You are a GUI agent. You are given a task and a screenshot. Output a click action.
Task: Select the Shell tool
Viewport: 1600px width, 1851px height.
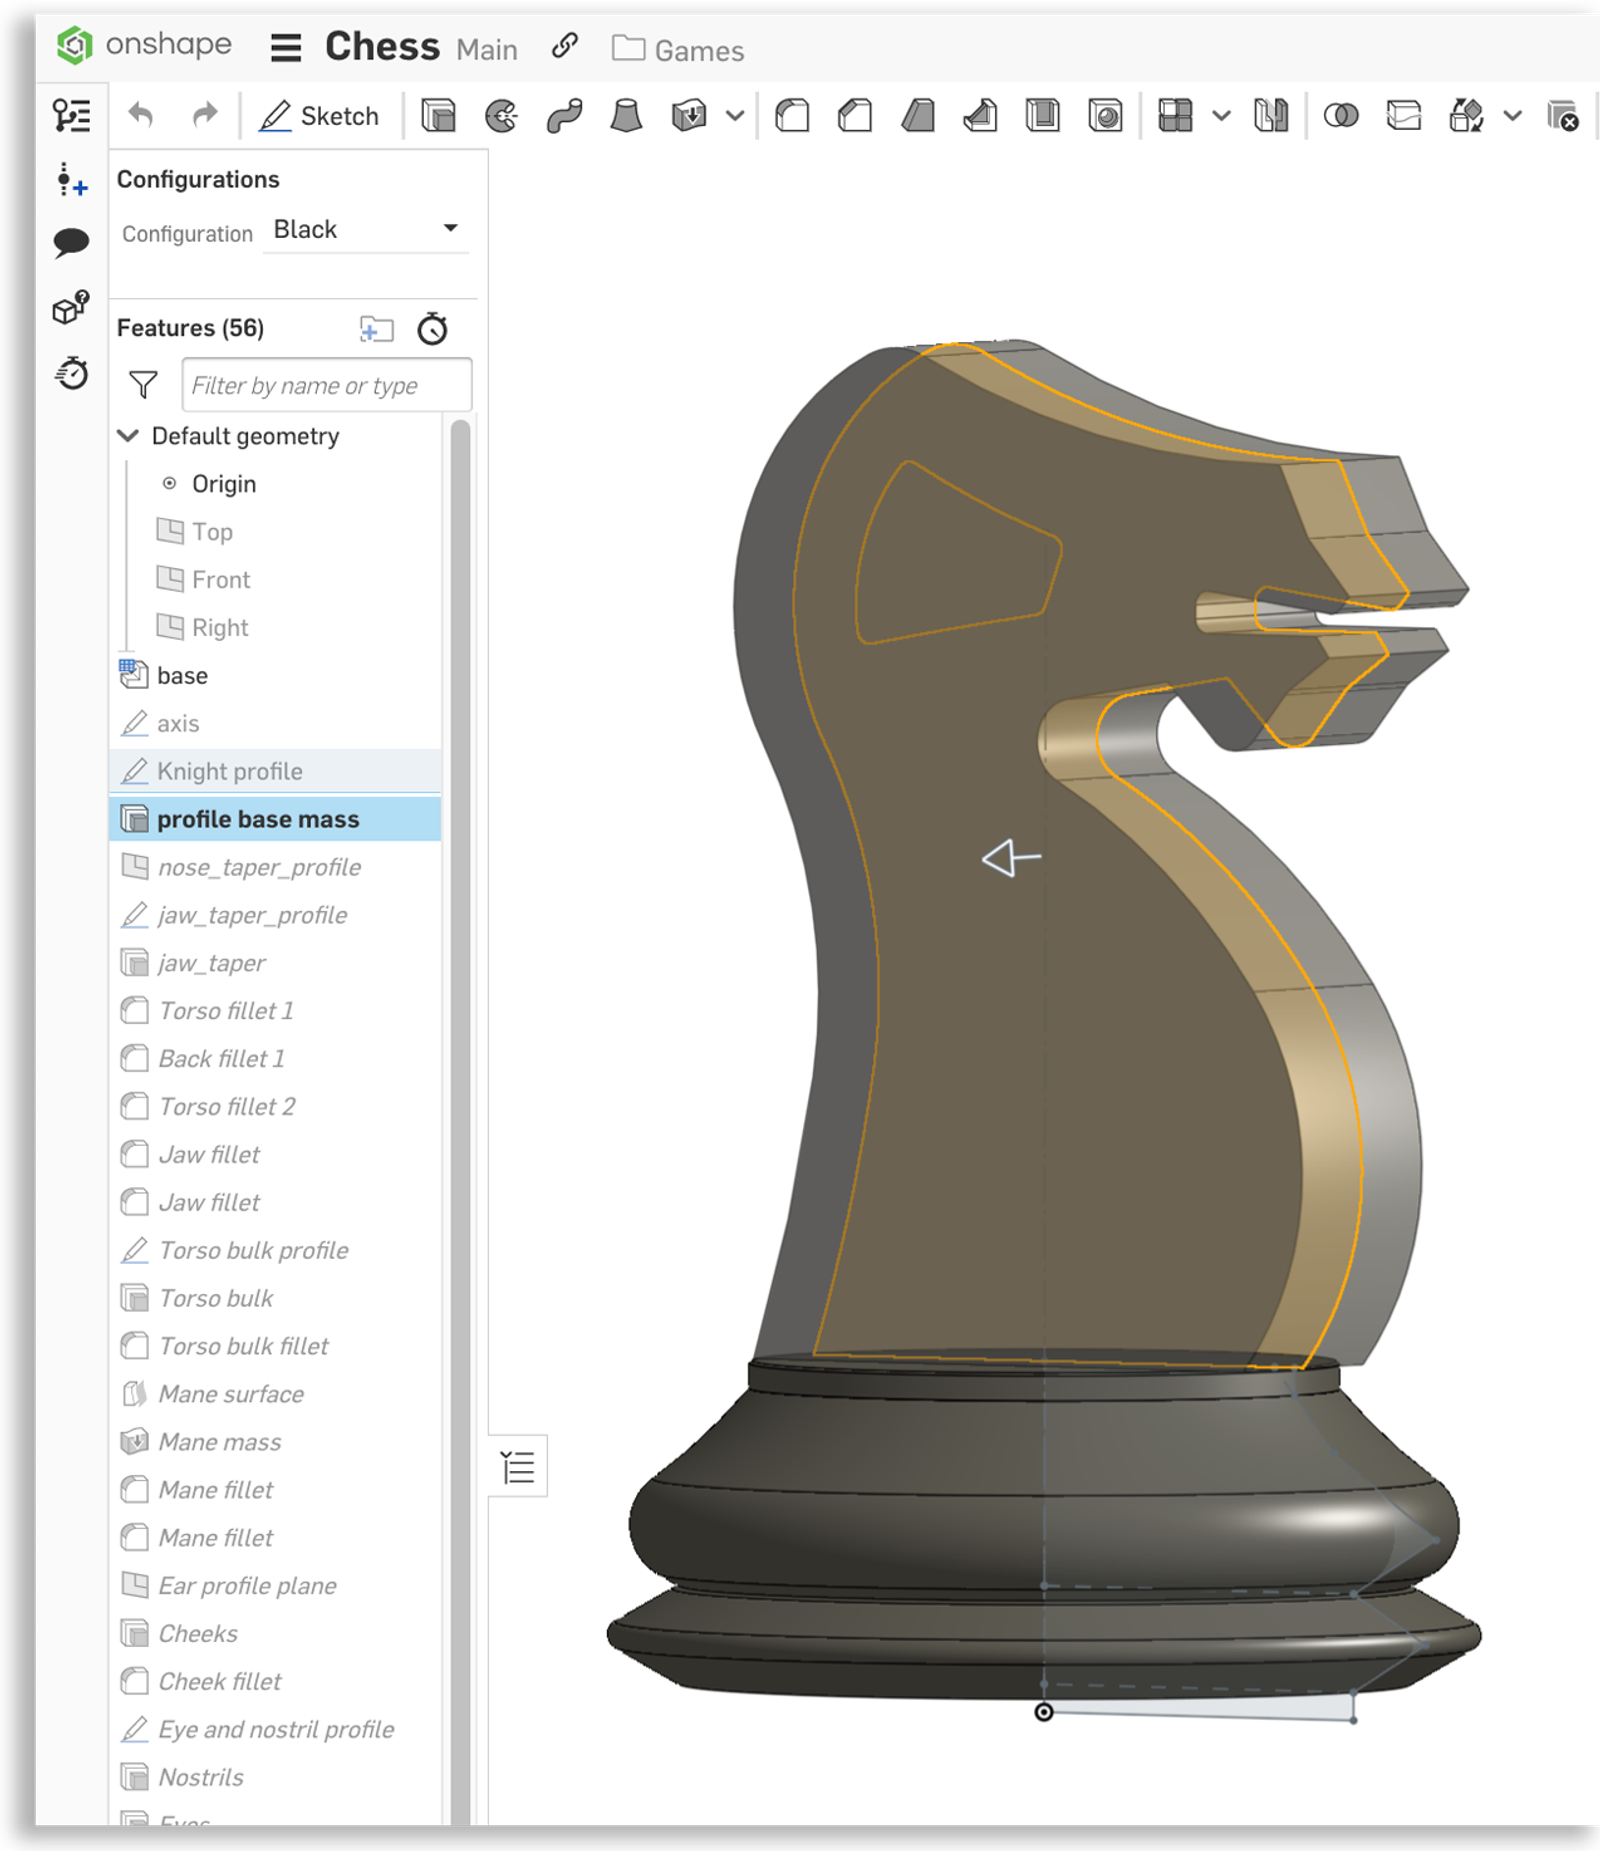pos(1043,116)
